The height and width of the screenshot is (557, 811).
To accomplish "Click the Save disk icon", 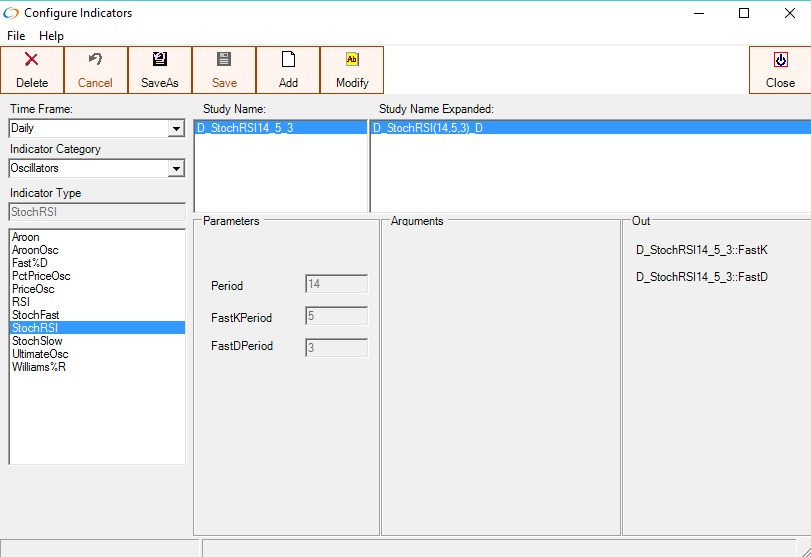I will pos(224,61).
